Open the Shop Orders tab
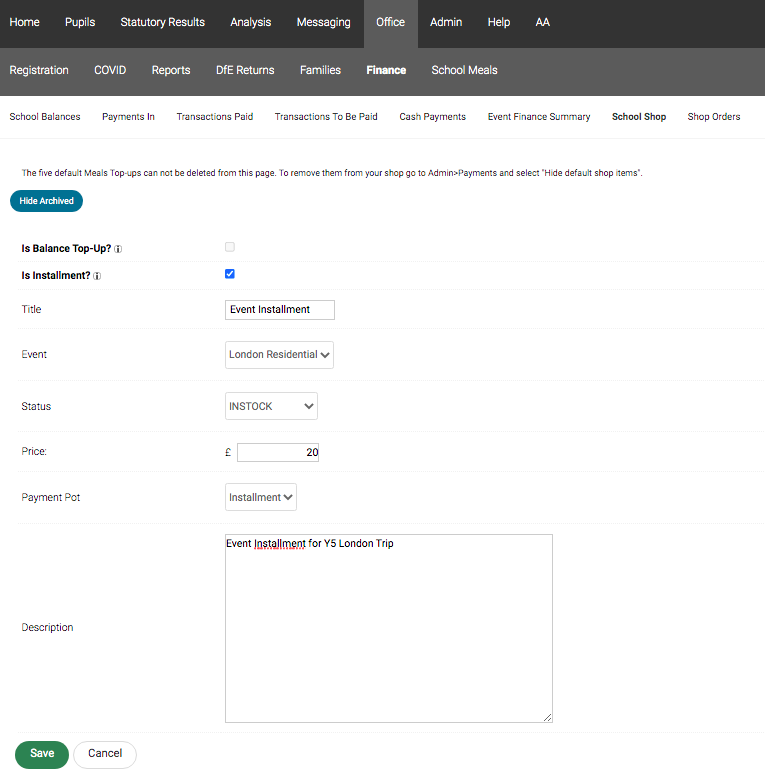The height and width of the screenshot is (777, 765). tap(714, 117)
